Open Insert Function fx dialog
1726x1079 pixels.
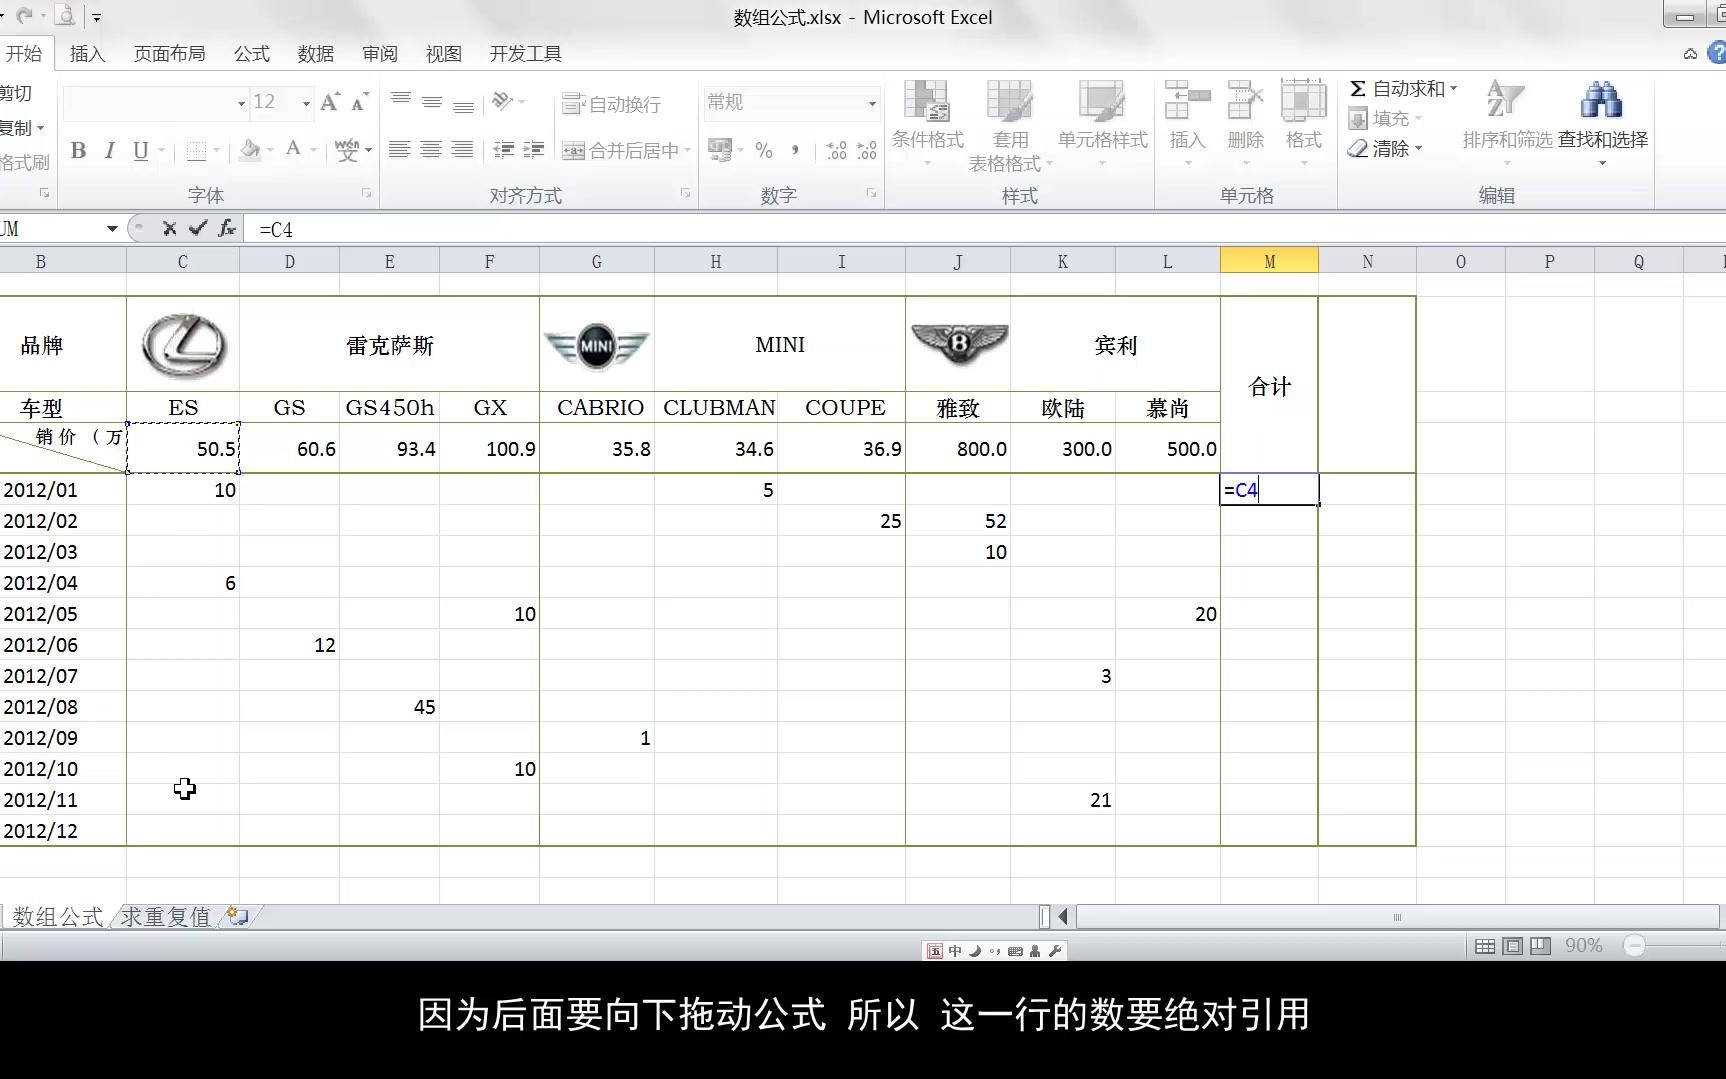coord(227,229)
